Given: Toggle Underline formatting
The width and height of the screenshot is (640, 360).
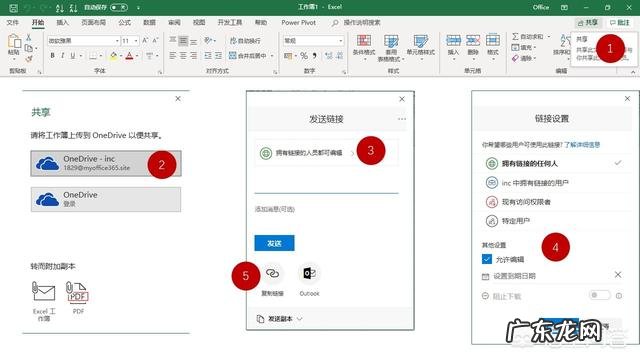Looking at the screenshot, I should tap(73, 56).
